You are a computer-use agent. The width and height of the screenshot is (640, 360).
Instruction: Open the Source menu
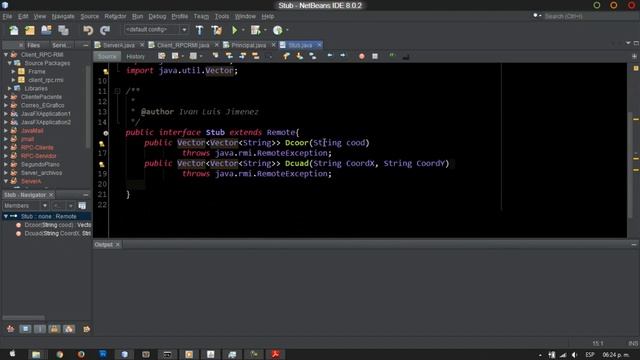[x=89, y=16]
